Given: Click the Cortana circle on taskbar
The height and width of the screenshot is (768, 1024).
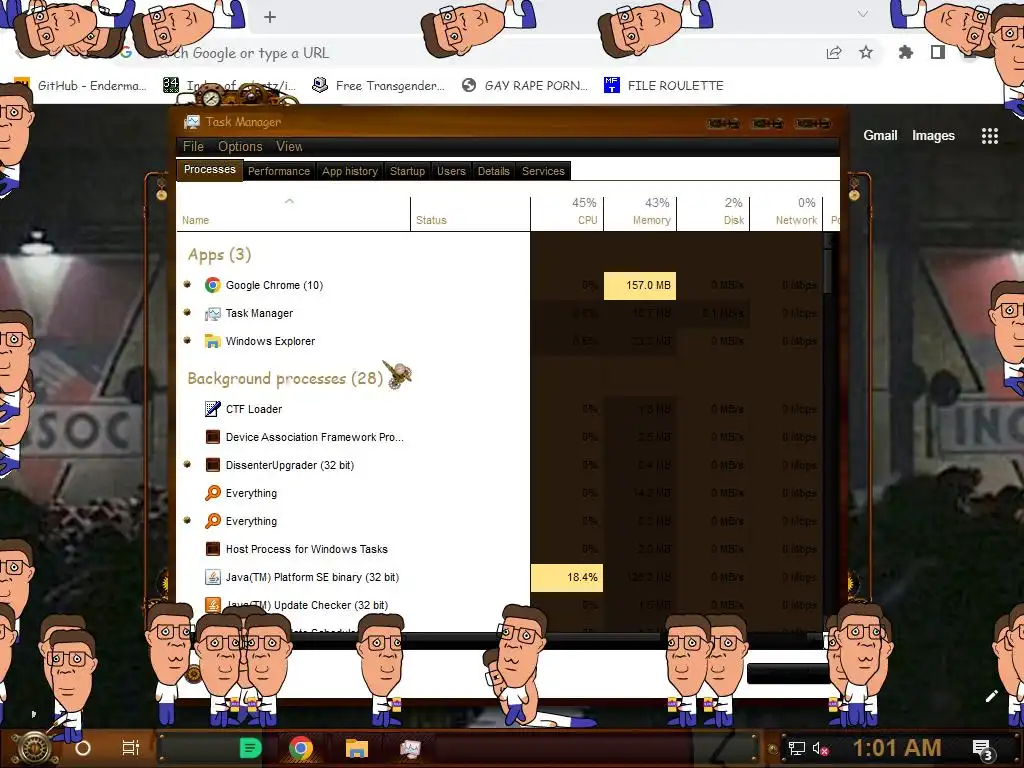Looking at the screenshot, I should coord(83,748).
